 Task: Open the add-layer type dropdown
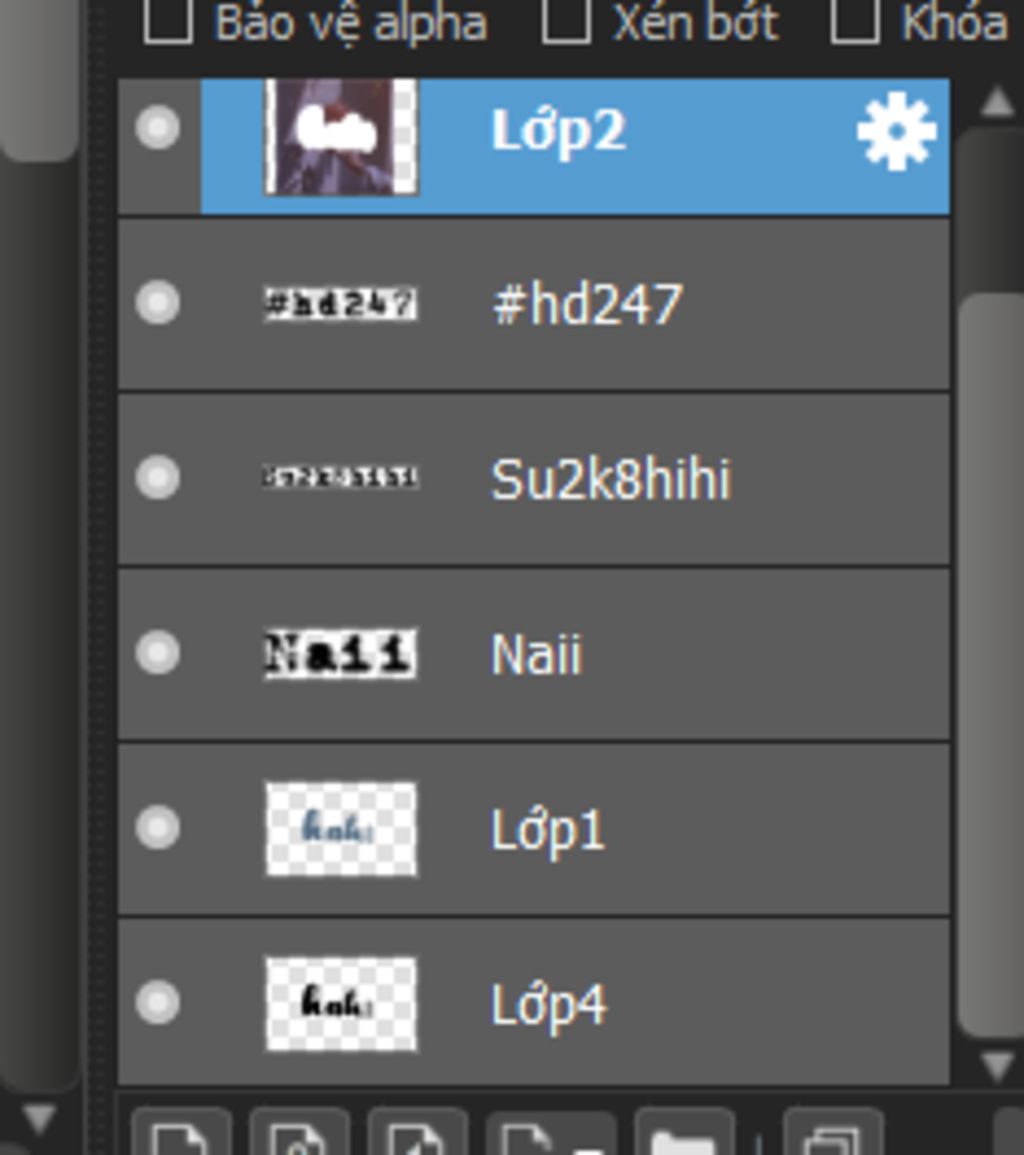coord(550,1132)
